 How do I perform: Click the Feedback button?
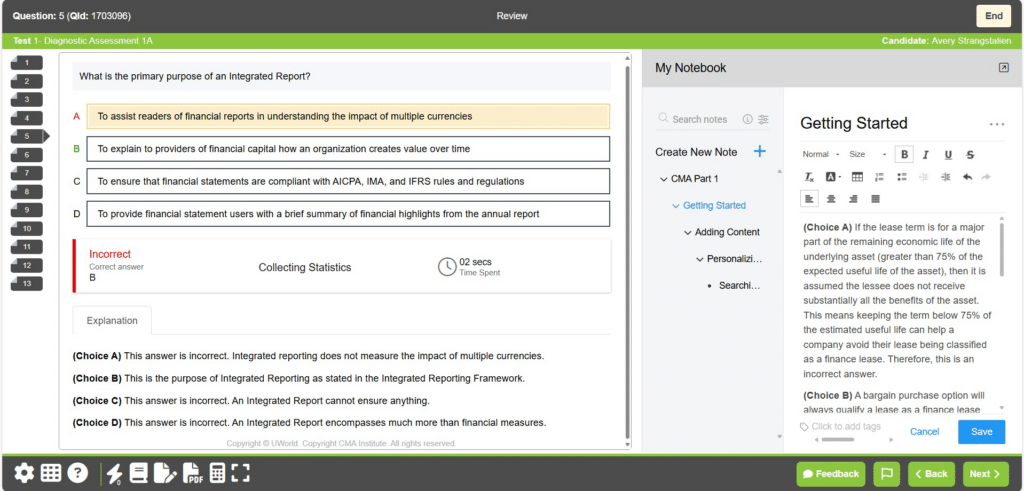[831, 474]
